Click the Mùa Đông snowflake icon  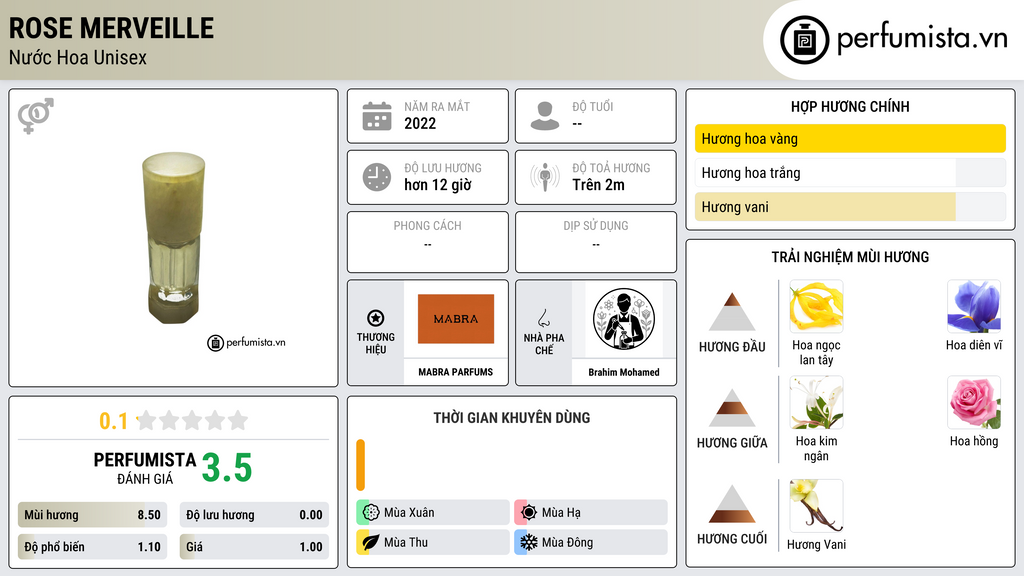point(529,542)
